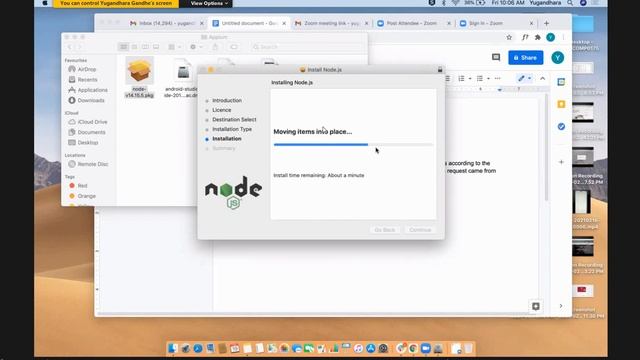Viewport: 640px width, 360px height.
Task: Switch to Sign In - Zoom tab
Action: (x=496, y=24)
